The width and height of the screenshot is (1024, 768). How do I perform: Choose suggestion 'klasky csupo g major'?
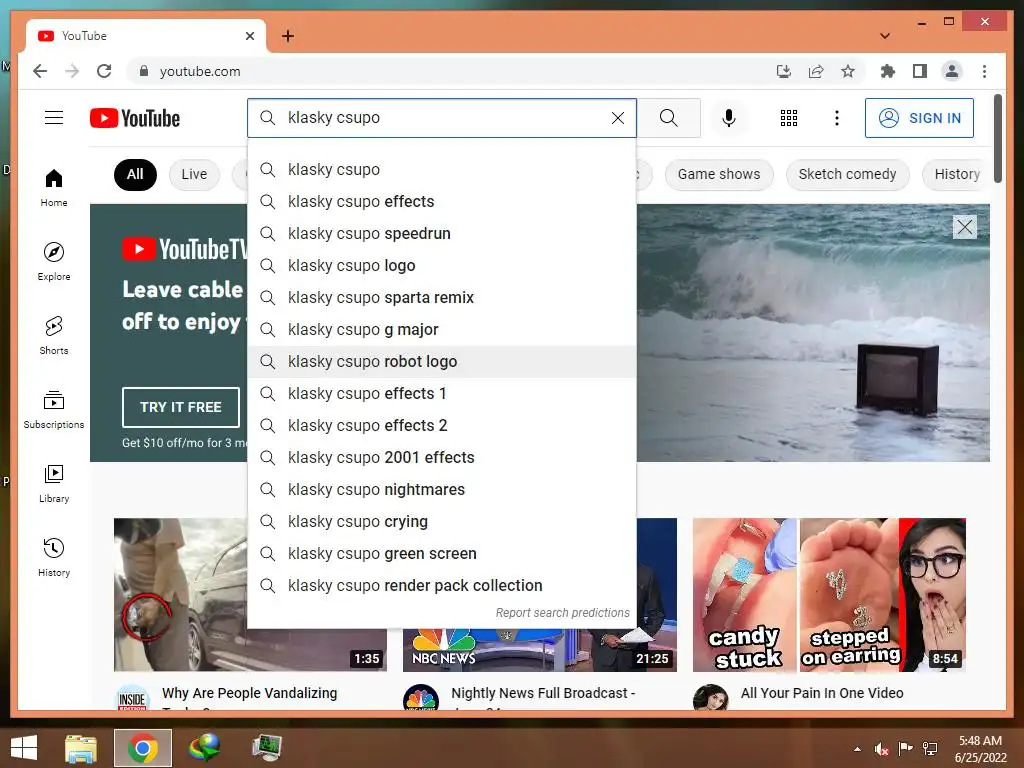click(441, 330)
